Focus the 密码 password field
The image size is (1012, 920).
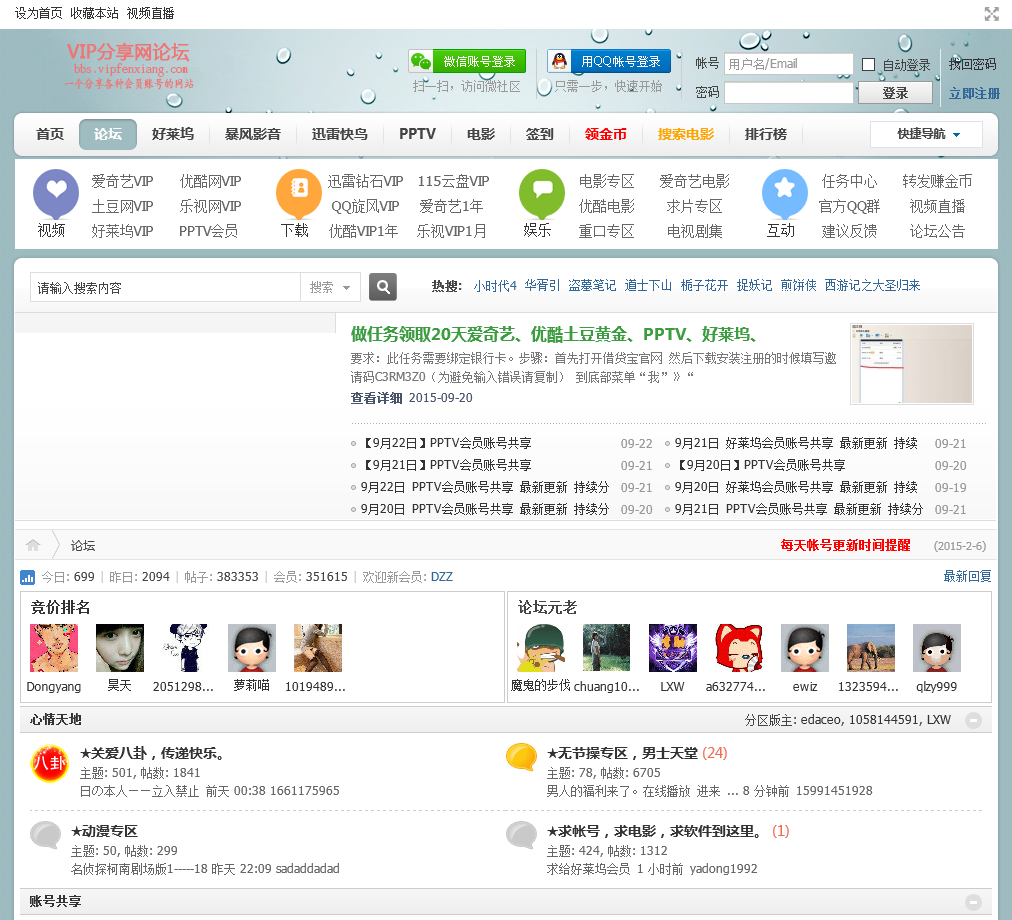pyautogui.click(x=788, y=93)
